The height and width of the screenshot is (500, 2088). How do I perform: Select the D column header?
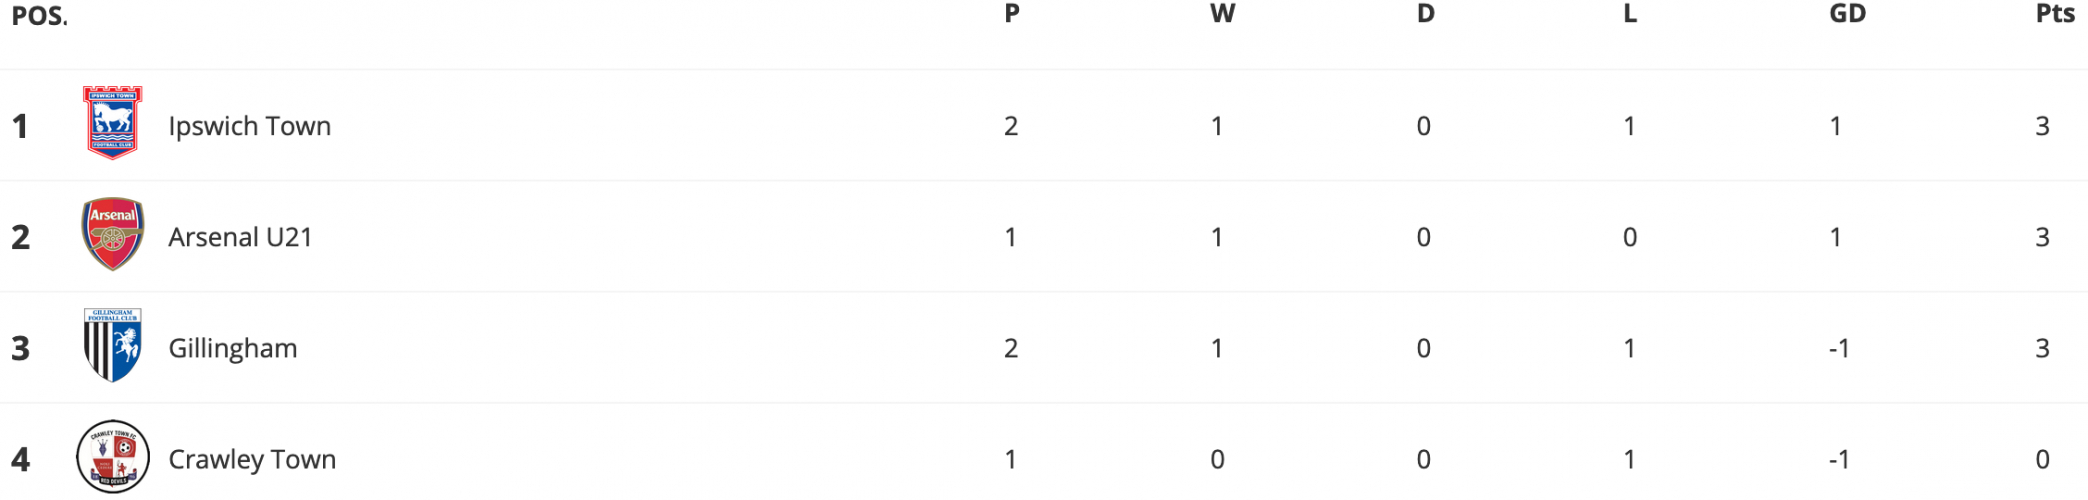click(x=1426, y=14)
